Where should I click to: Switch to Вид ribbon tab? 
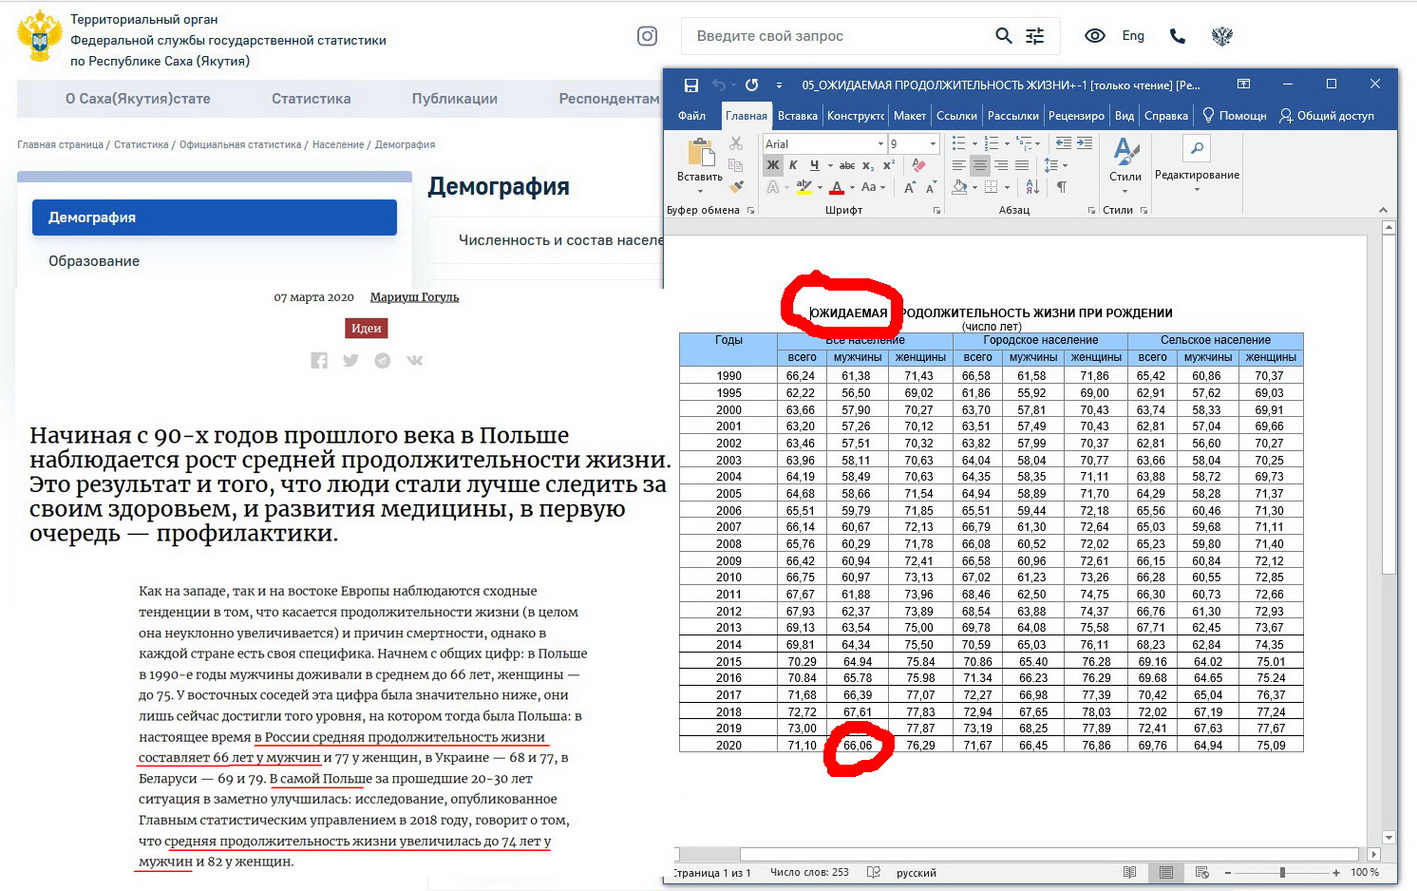click(1124, 116)
